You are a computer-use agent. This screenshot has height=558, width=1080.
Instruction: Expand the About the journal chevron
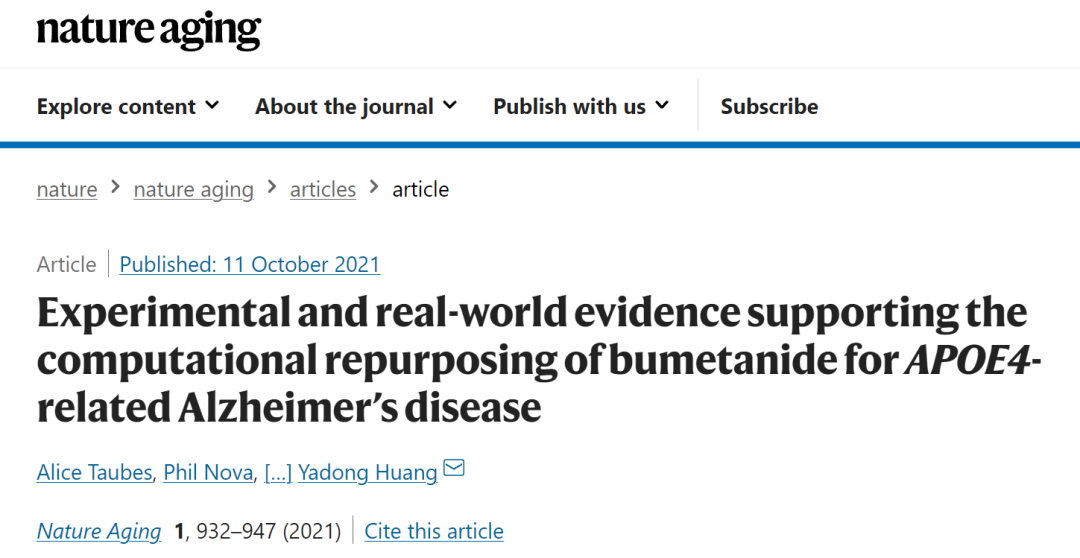[450, 105]
